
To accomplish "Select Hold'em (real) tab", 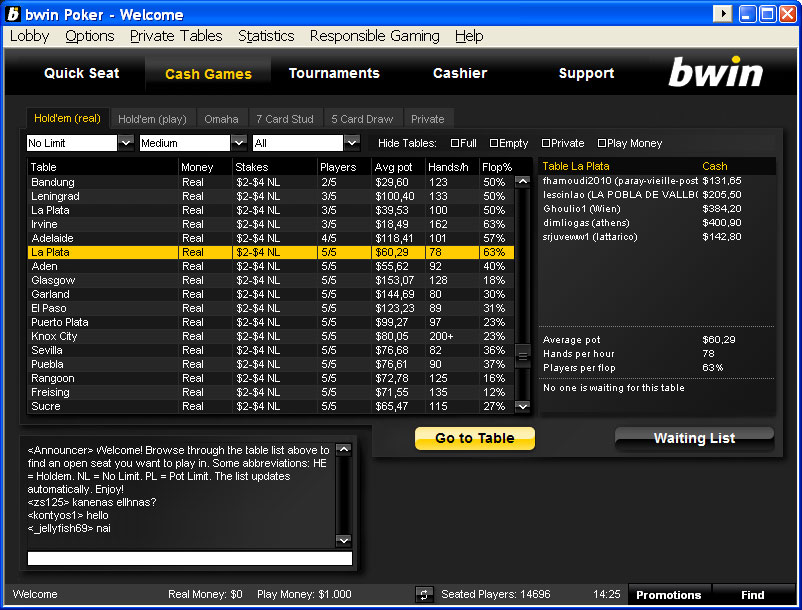I will coord(67,118).
